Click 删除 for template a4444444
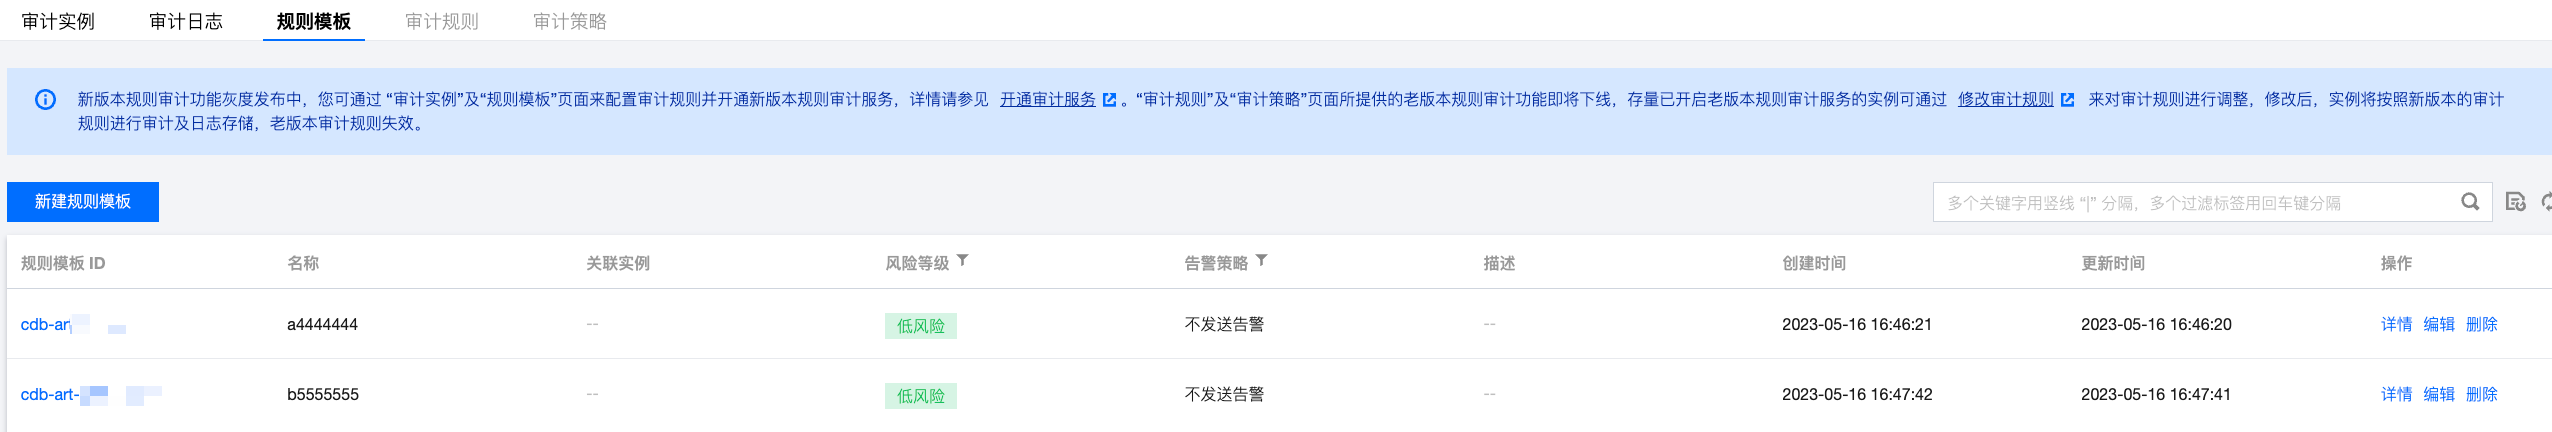The image size is (2552, 432). click(x=2482, y=324)
